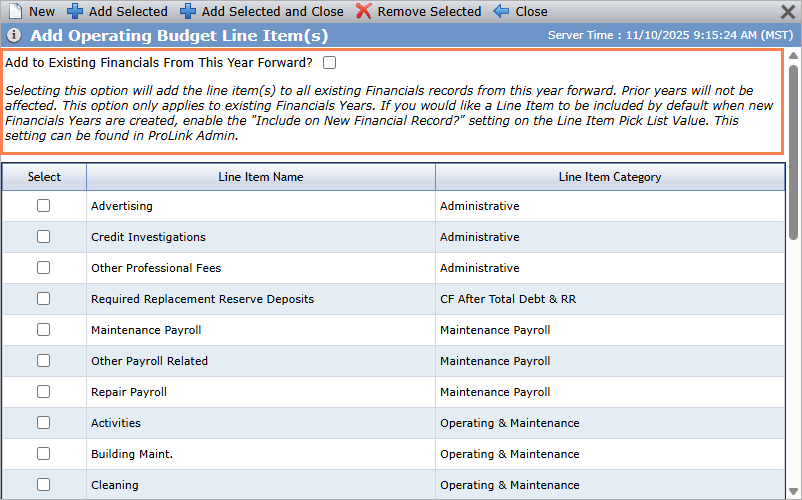Click the blue back arrow Close icon

point(501,11)
